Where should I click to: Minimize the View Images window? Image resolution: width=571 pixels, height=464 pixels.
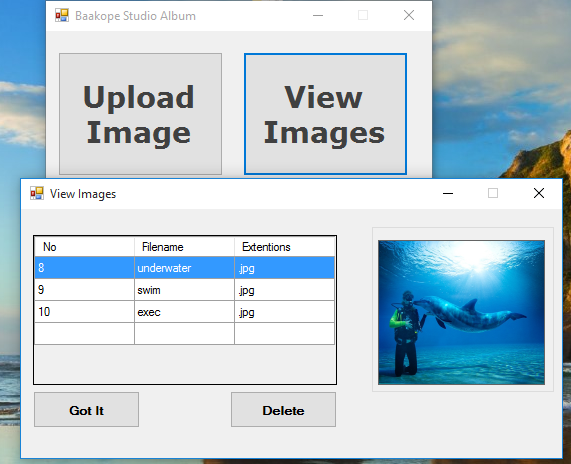448,193
